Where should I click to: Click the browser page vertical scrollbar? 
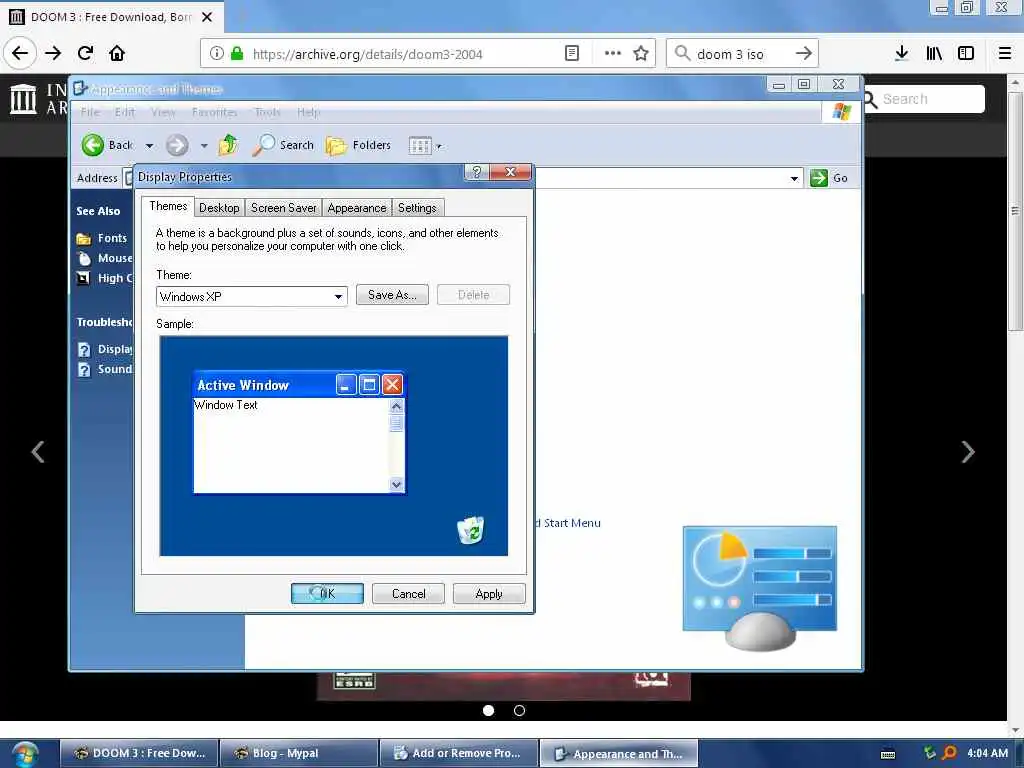click(x=1015, y=210)
